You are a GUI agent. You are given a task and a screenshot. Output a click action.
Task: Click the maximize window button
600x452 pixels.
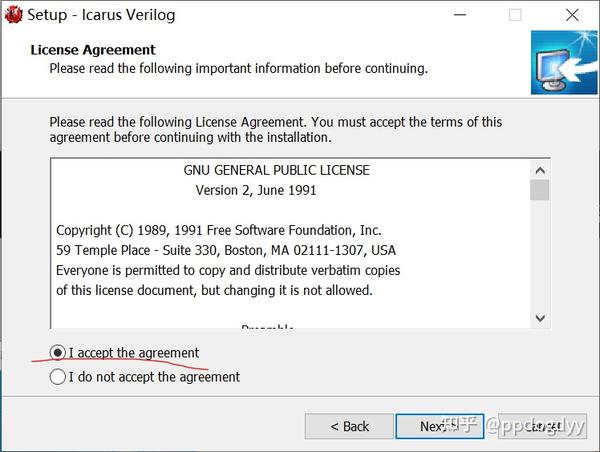point(515,15)
